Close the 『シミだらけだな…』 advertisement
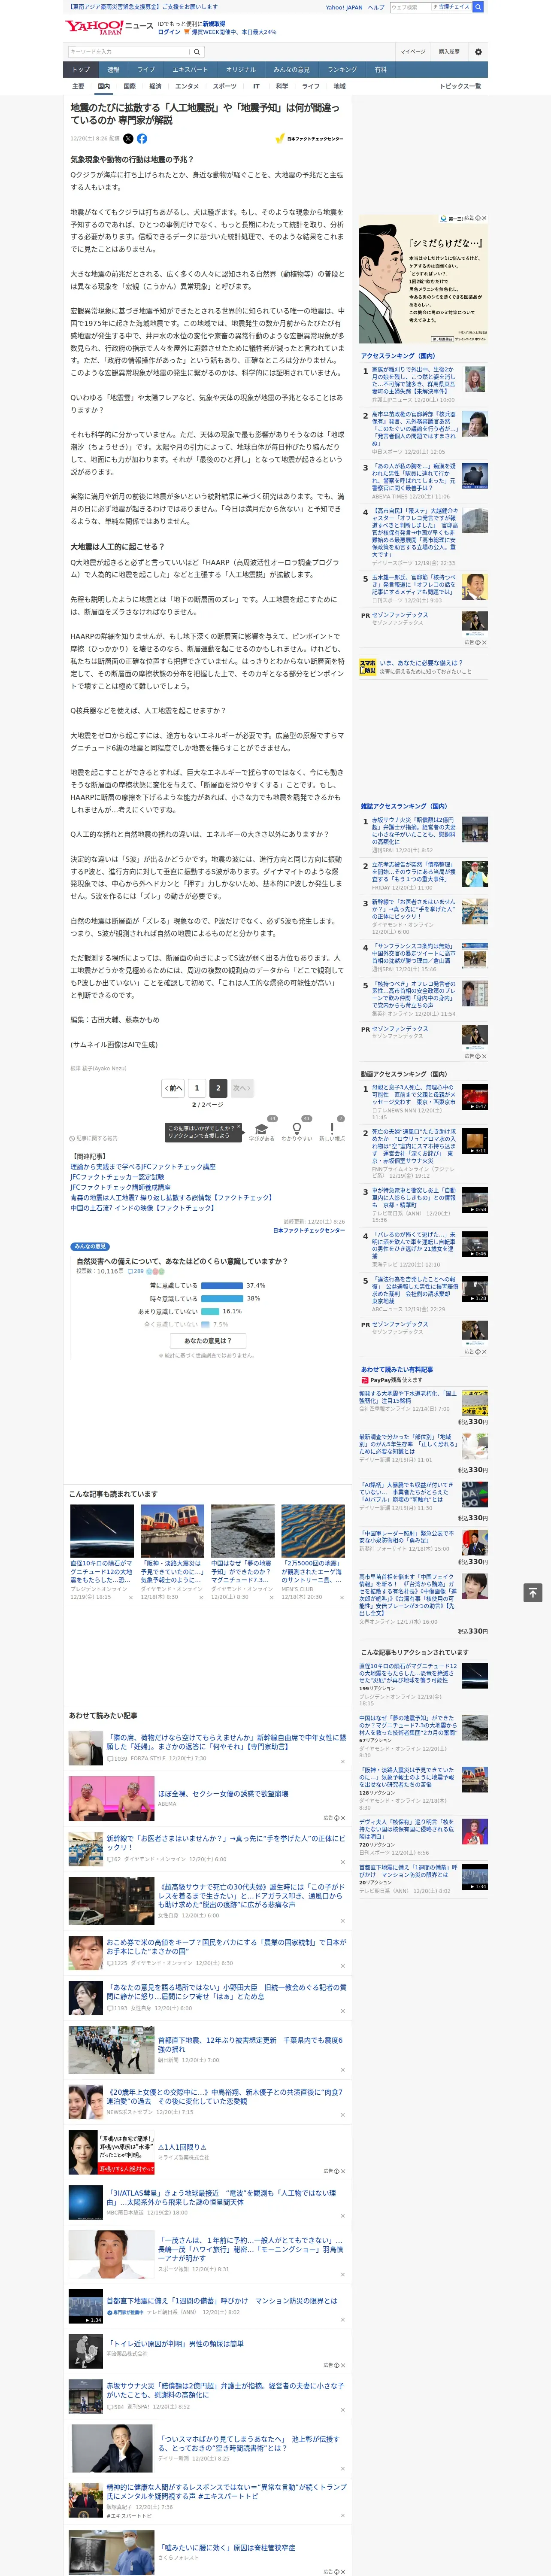This screenshot has width=551, height=2576. coord(484,218)
